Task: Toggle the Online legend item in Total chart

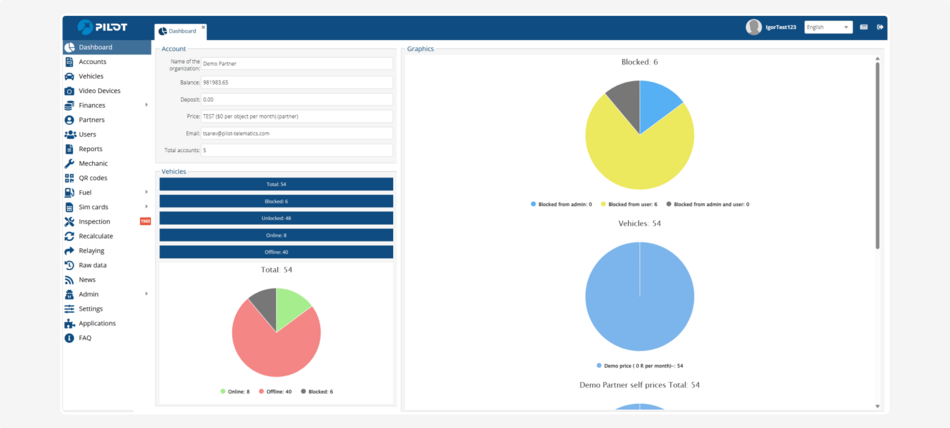Action: coord(235,391)
